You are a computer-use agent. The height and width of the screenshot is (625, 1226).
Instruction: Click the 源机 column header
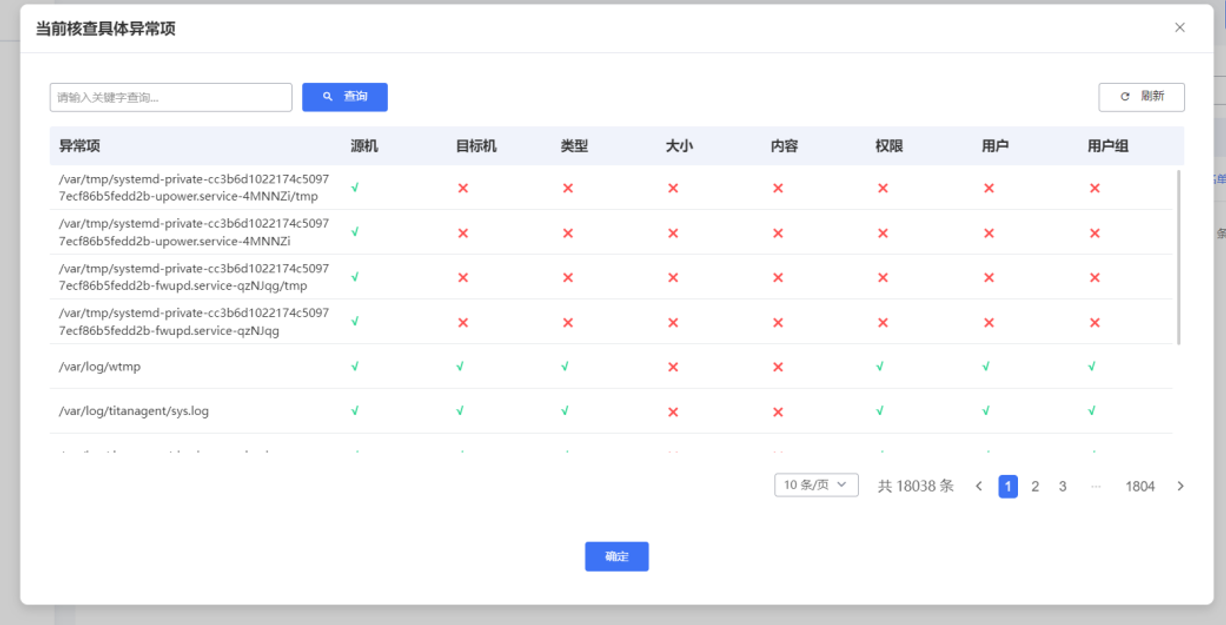point(364,146)
